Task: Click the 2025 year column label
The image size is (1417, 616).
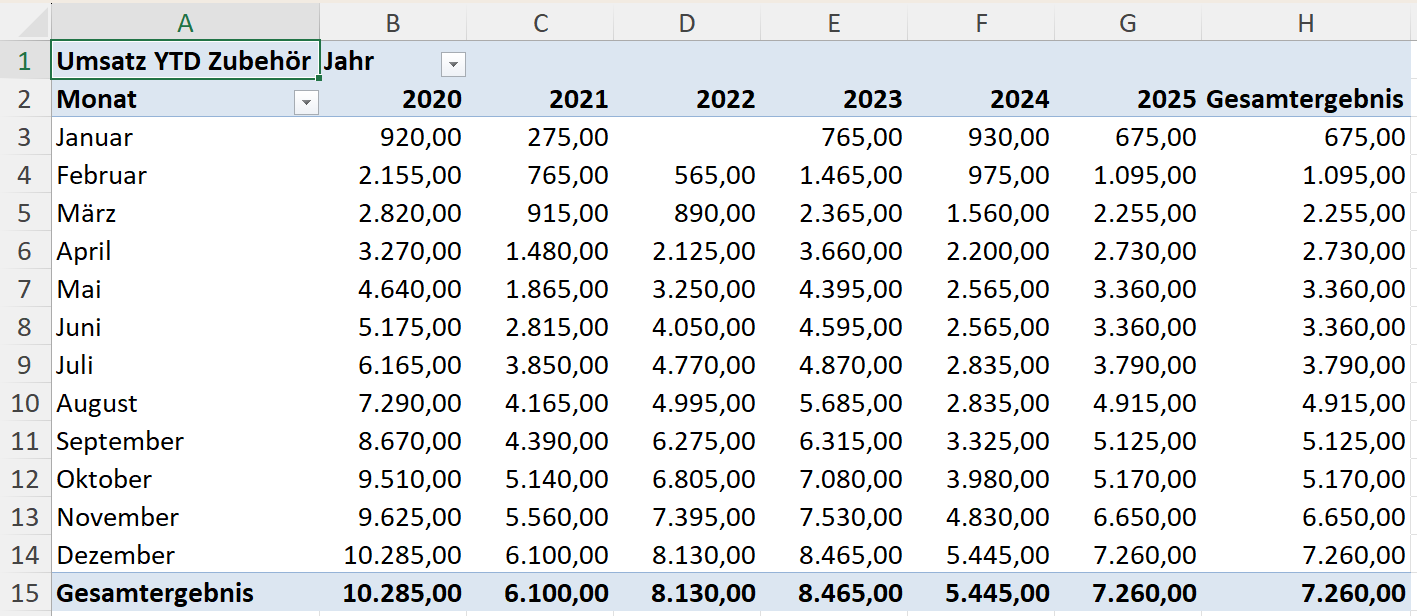Action: [1166, 99]
